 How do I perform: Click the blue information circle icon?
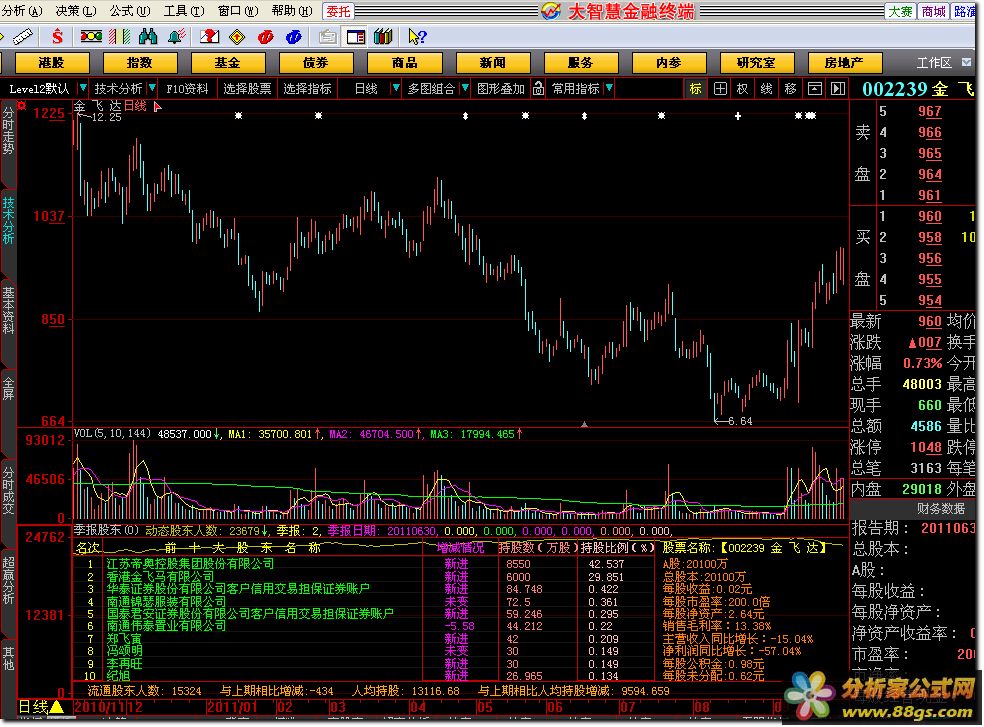pos(293,37)
